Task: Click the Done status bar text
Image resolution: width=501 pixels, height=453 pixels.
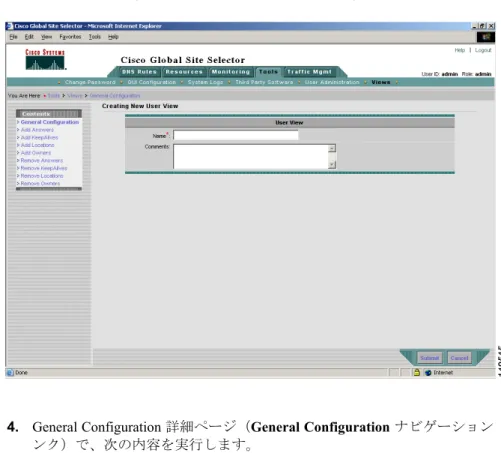Action: pos(21,372)
